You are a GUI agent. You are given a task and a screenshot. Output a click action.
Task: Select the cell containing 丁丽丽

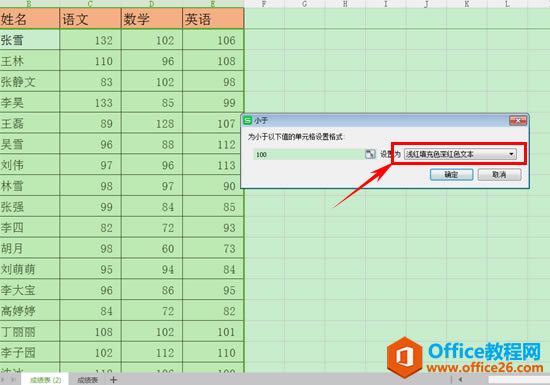[29, 331]
